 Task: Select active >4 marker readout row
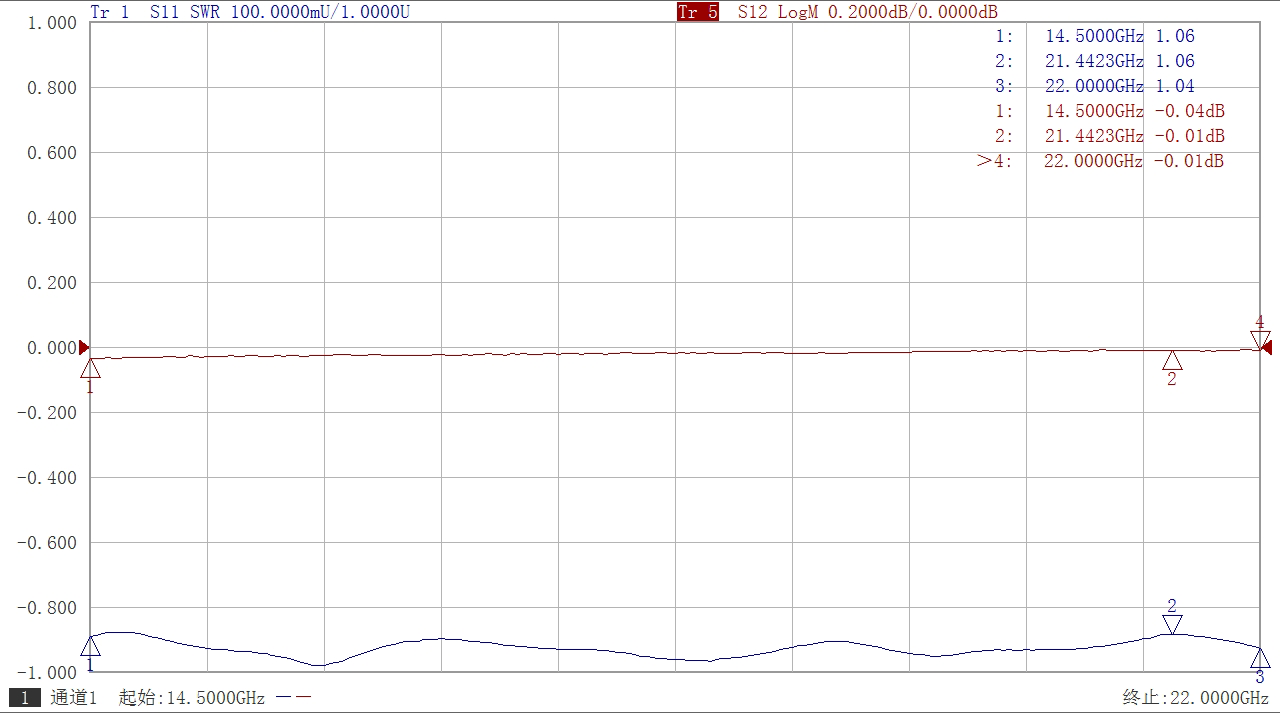(x=1100, y=161)
